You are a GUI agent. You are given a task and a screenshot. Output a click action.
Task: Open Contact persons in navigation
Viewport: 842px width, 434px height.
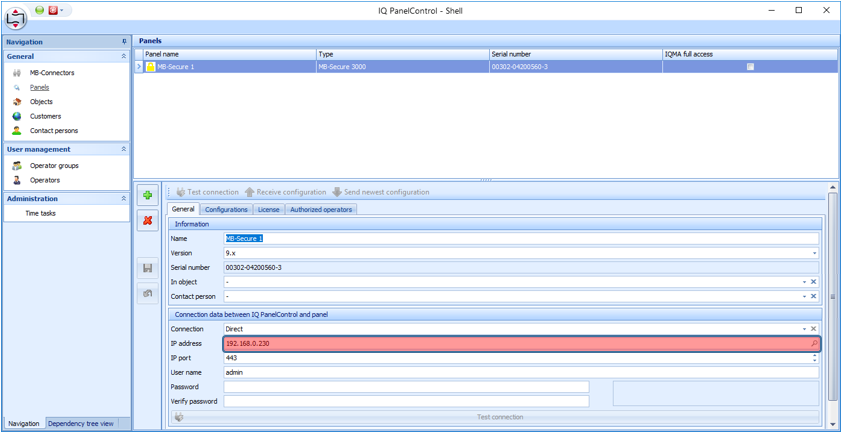click(54, 131)
